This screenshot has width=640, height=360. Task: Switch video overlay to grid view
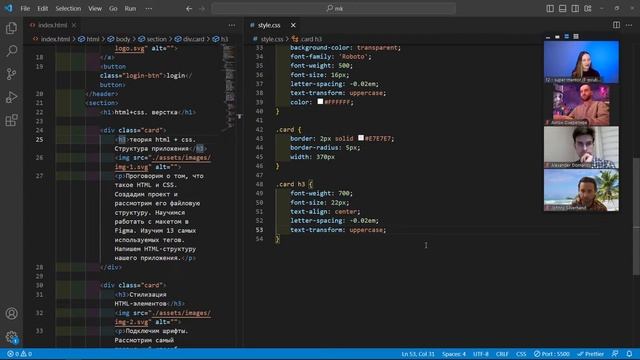576,37
